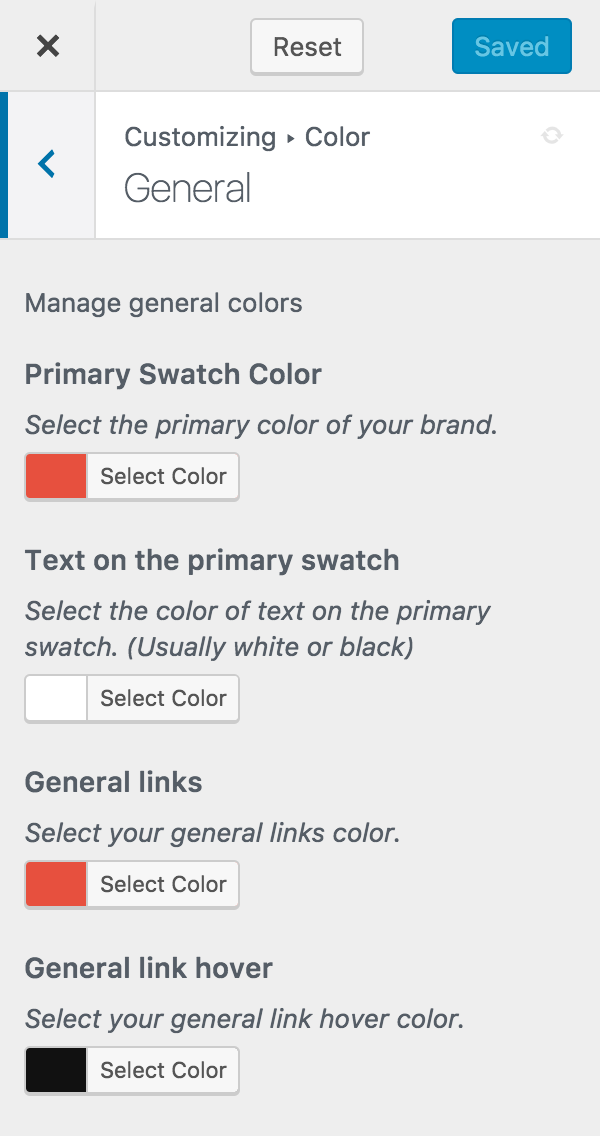Open the red Primary Swatch Color swatch
The height and width of the screenshot is (1136, 600).
point(57,477)
